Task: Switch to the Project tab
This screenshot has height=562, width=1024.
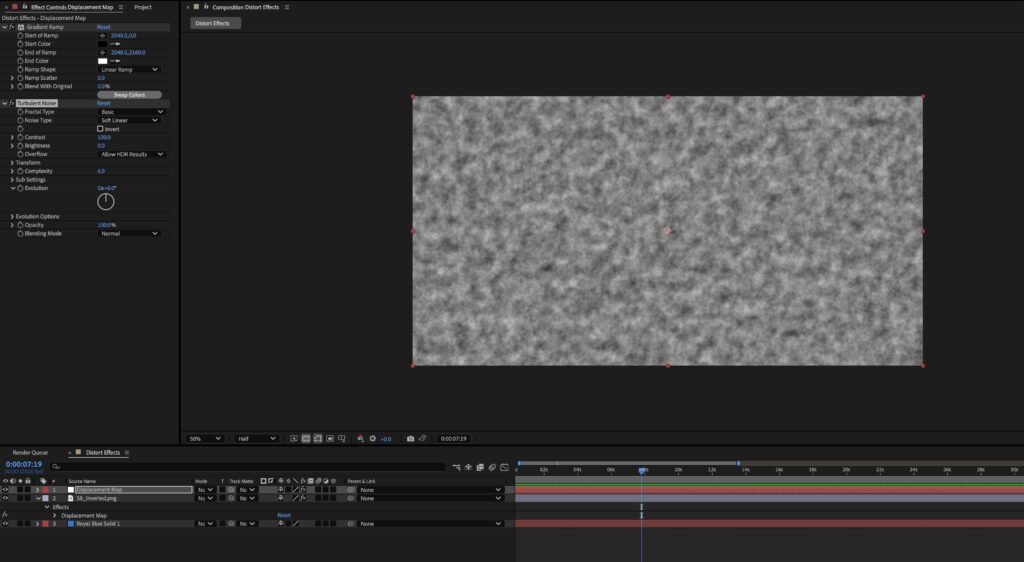Action: 143,7
